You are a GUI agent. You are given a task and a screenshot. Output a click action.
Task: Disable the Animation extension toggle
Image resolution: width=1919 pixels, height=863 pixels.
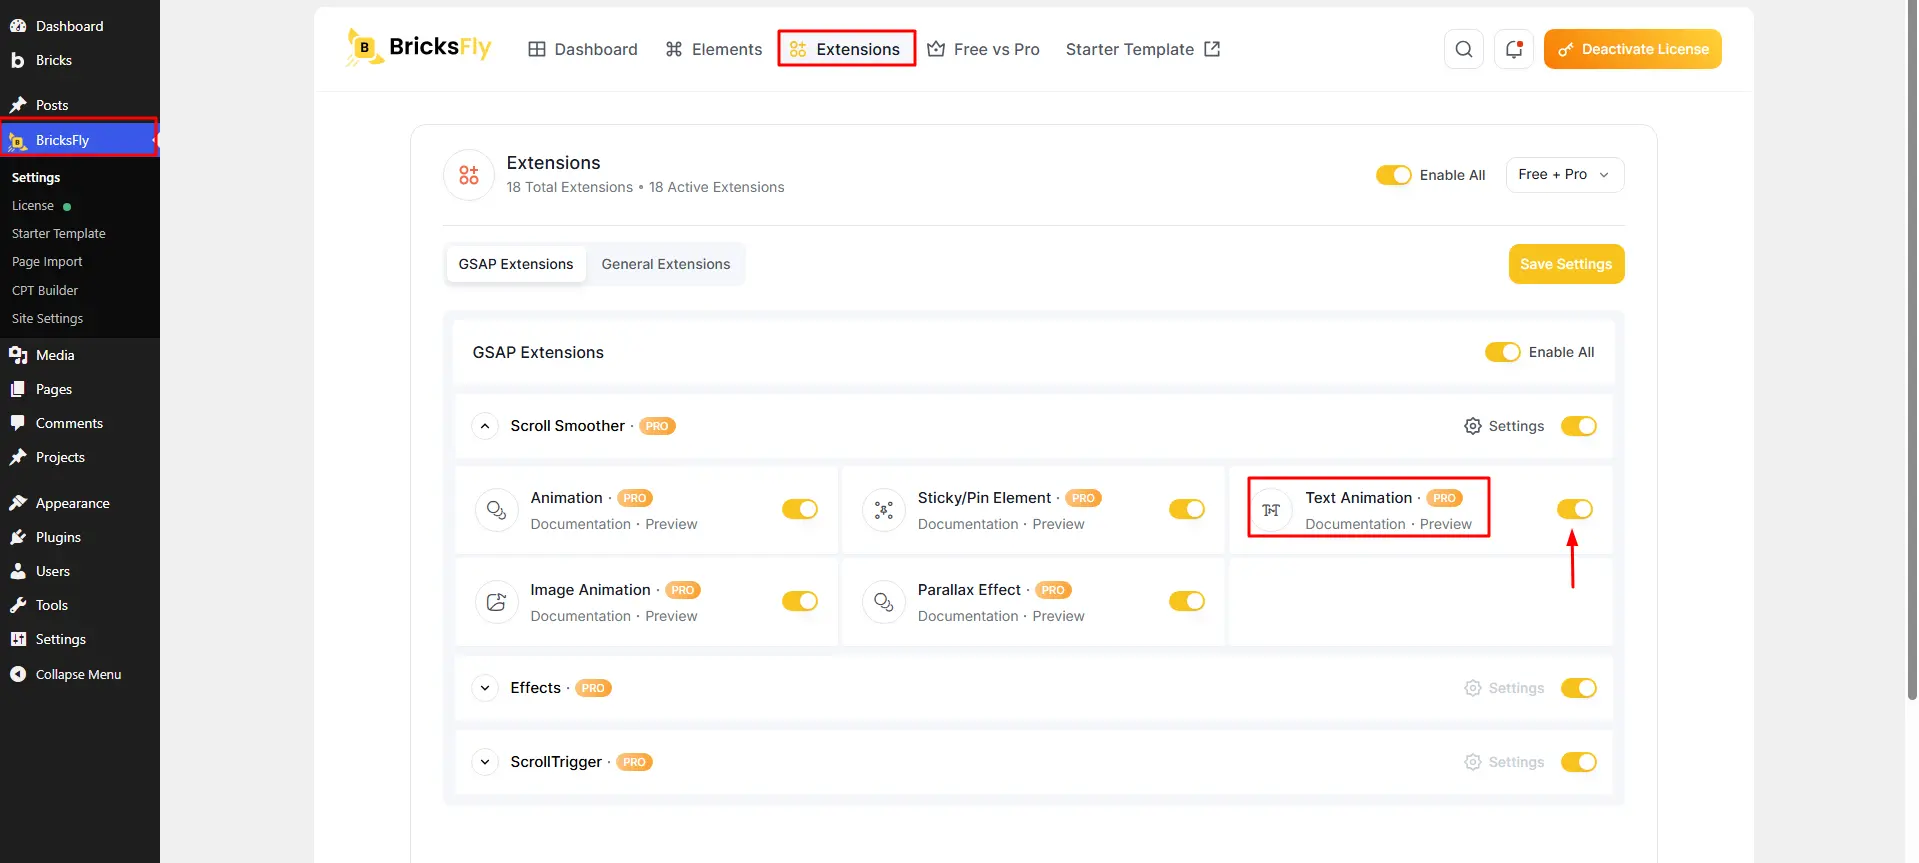tap(799, 509)
